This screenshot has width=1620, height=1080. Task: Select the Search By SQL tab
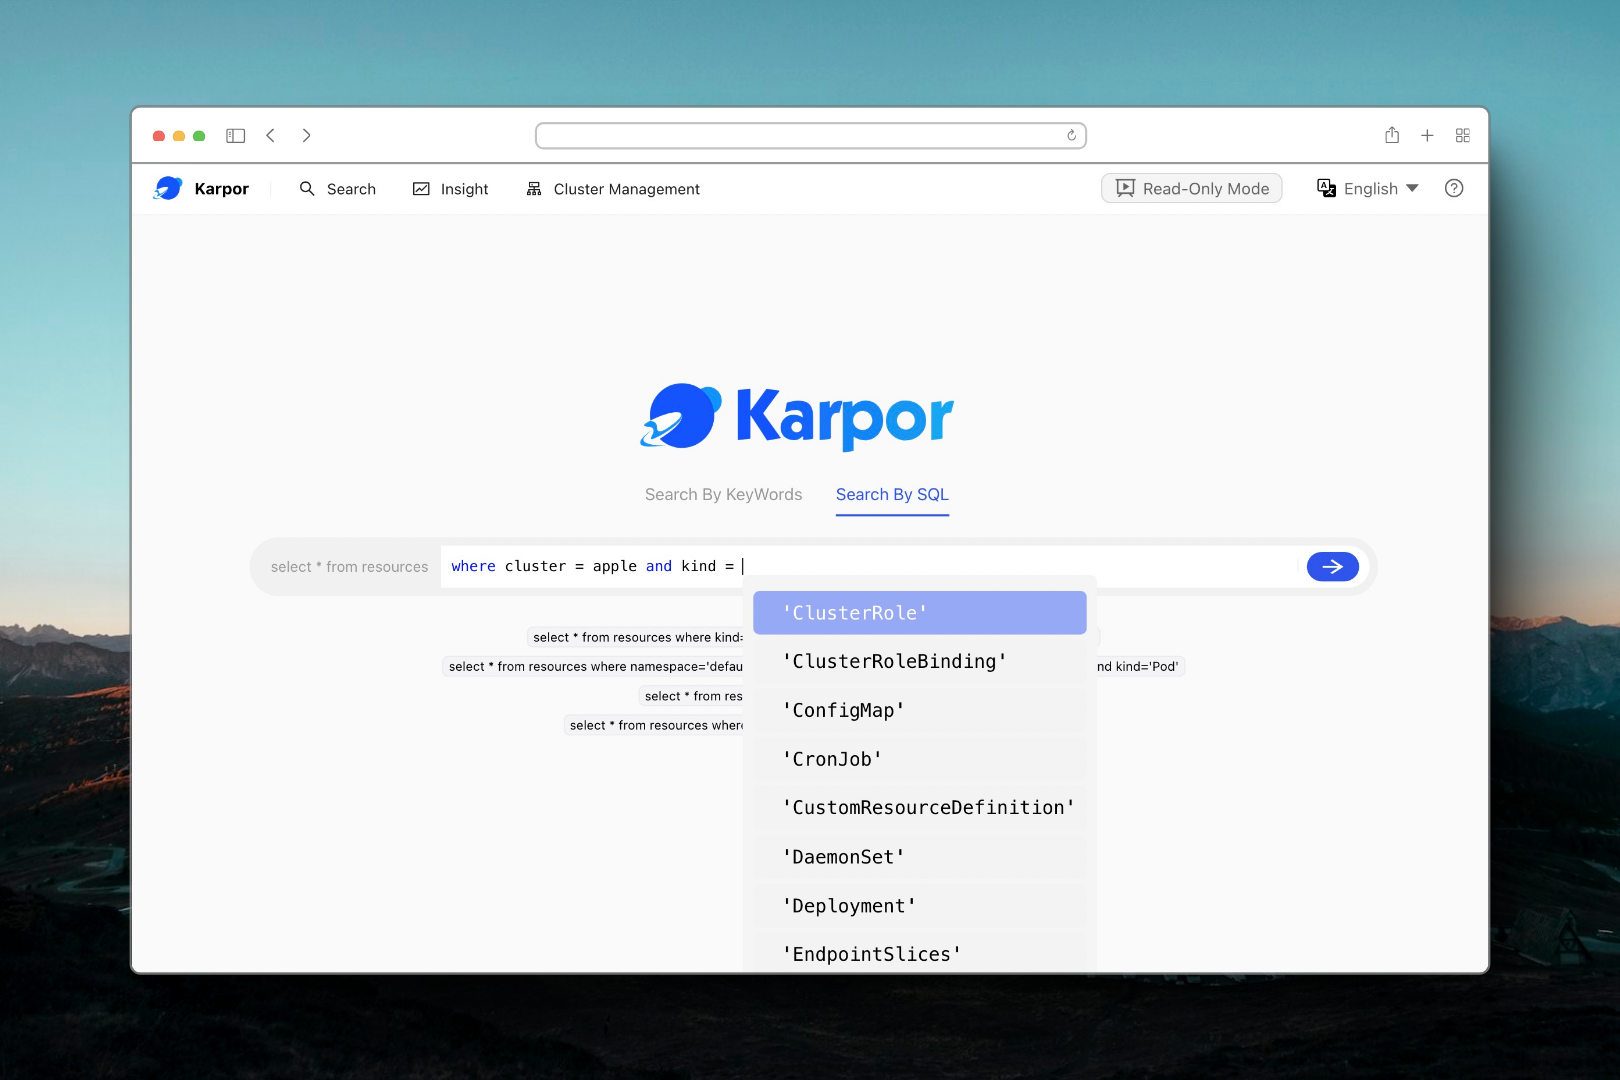tap(892, 495)
